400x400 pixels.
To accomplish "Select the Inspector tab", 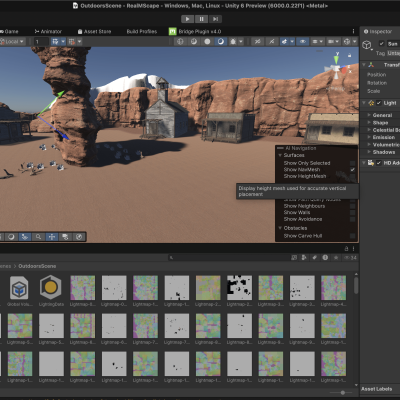I will pos(378,32).
